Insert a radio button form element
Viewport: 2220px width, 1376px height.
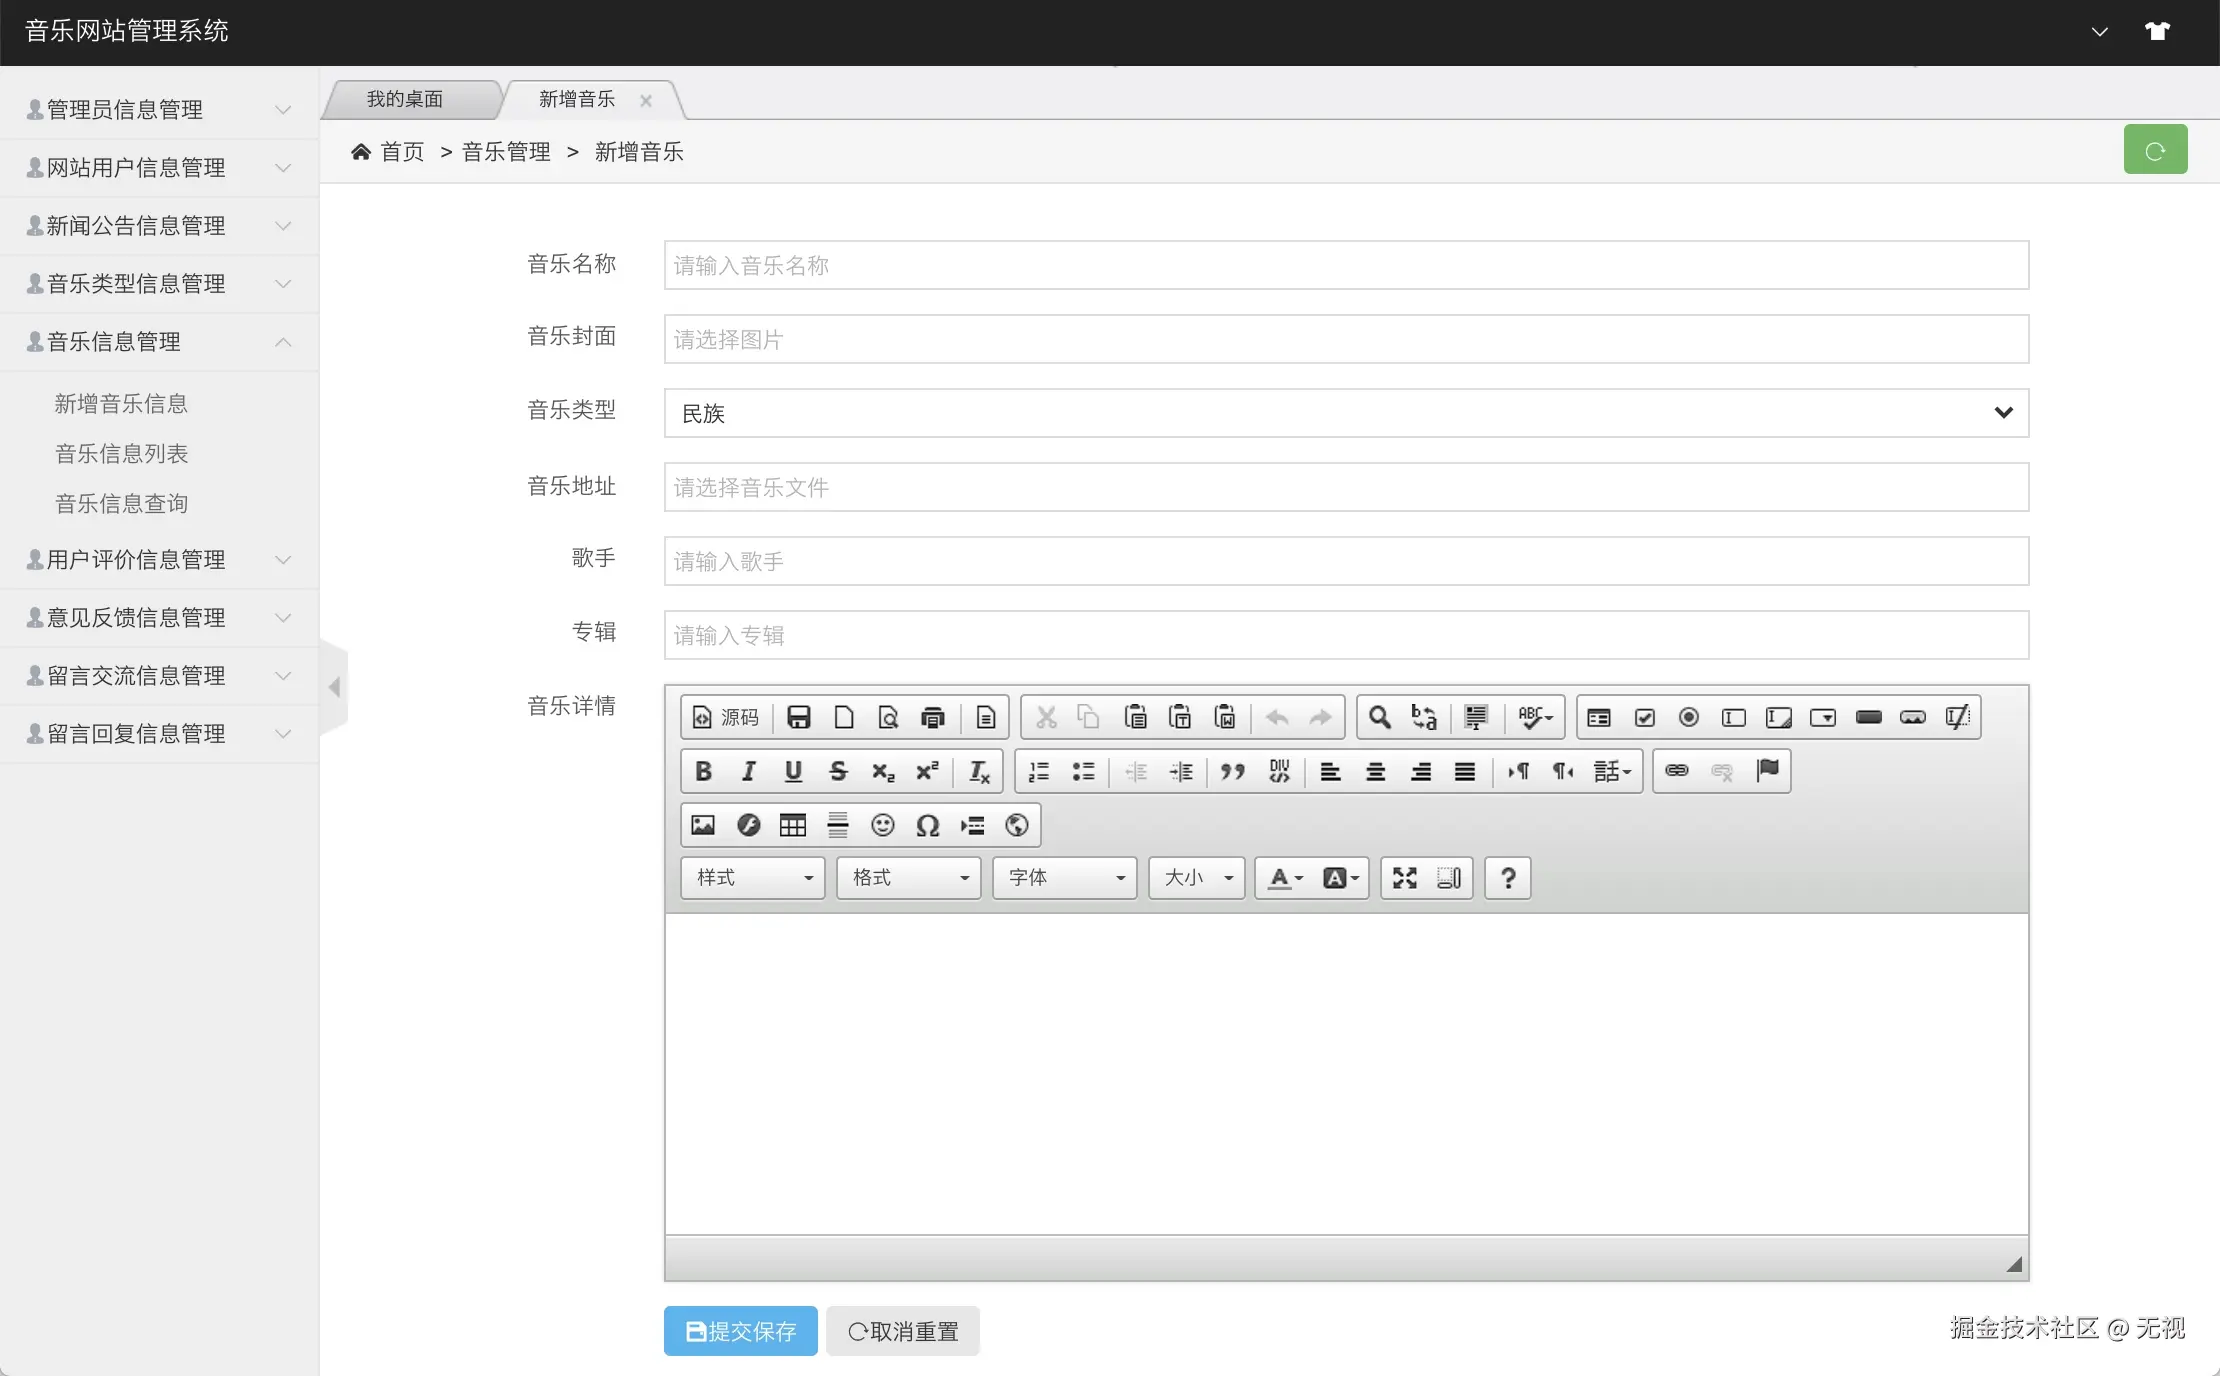pos(1689,717)
